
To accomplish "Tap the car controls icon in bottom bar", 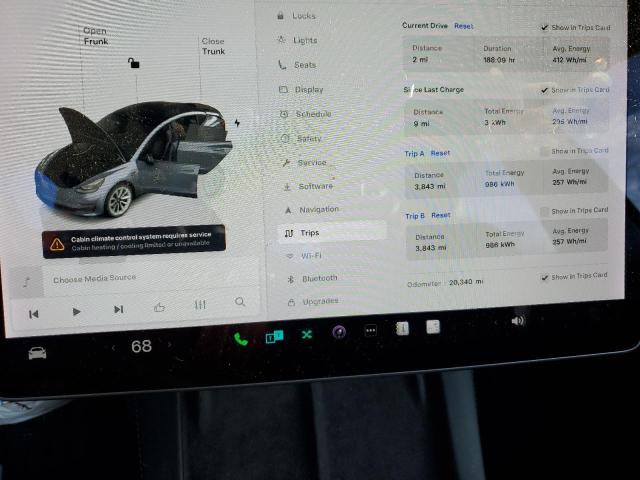I will 37,353.
